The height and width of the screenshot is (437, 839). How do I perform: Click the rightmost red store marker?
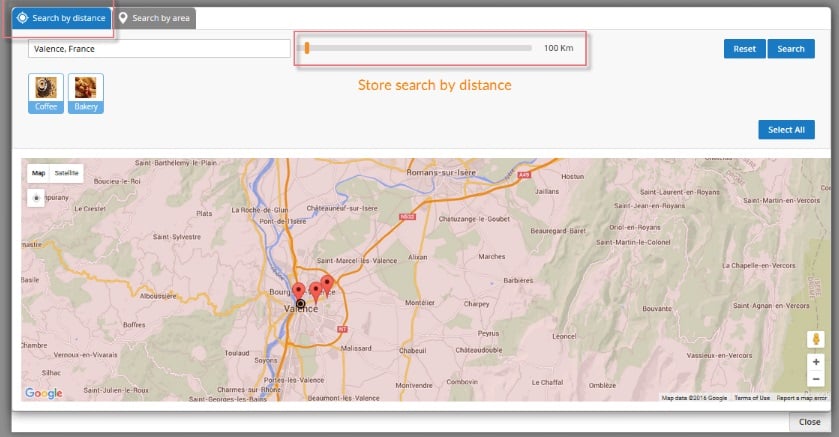327,284
